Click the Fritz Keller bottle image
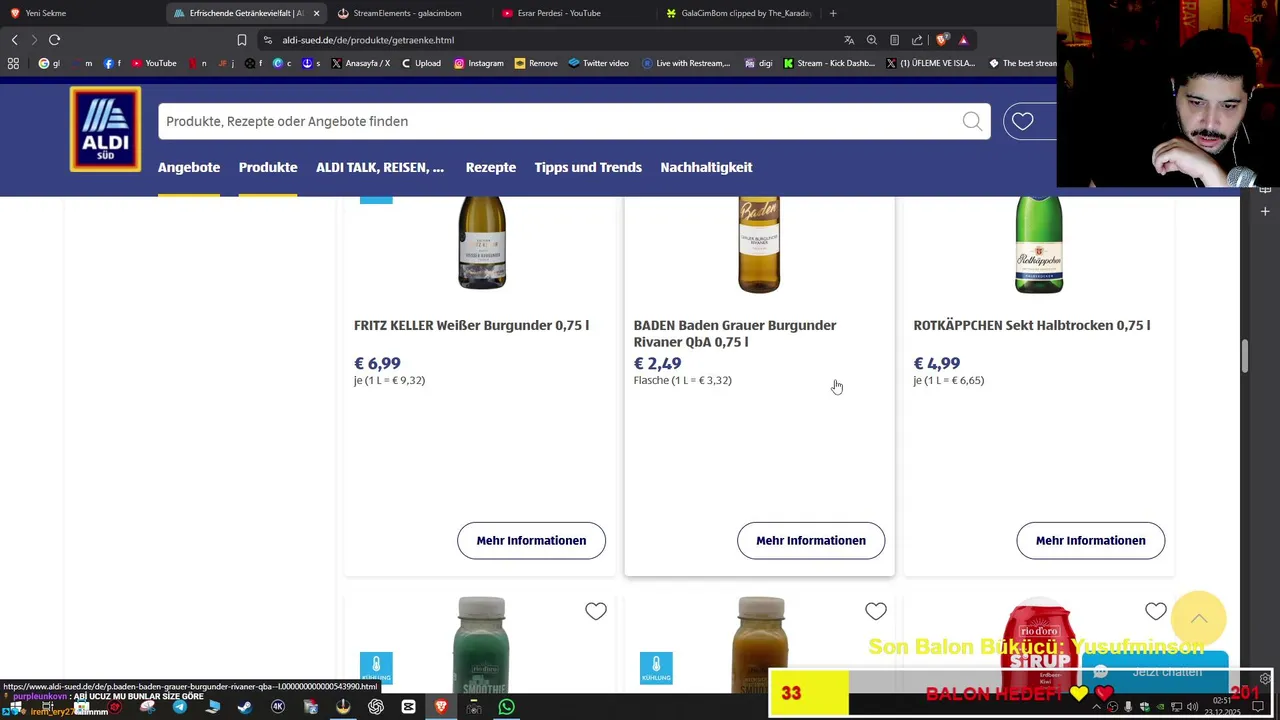This screenshot has height=720, width=1280. click(x=482, y=243)
